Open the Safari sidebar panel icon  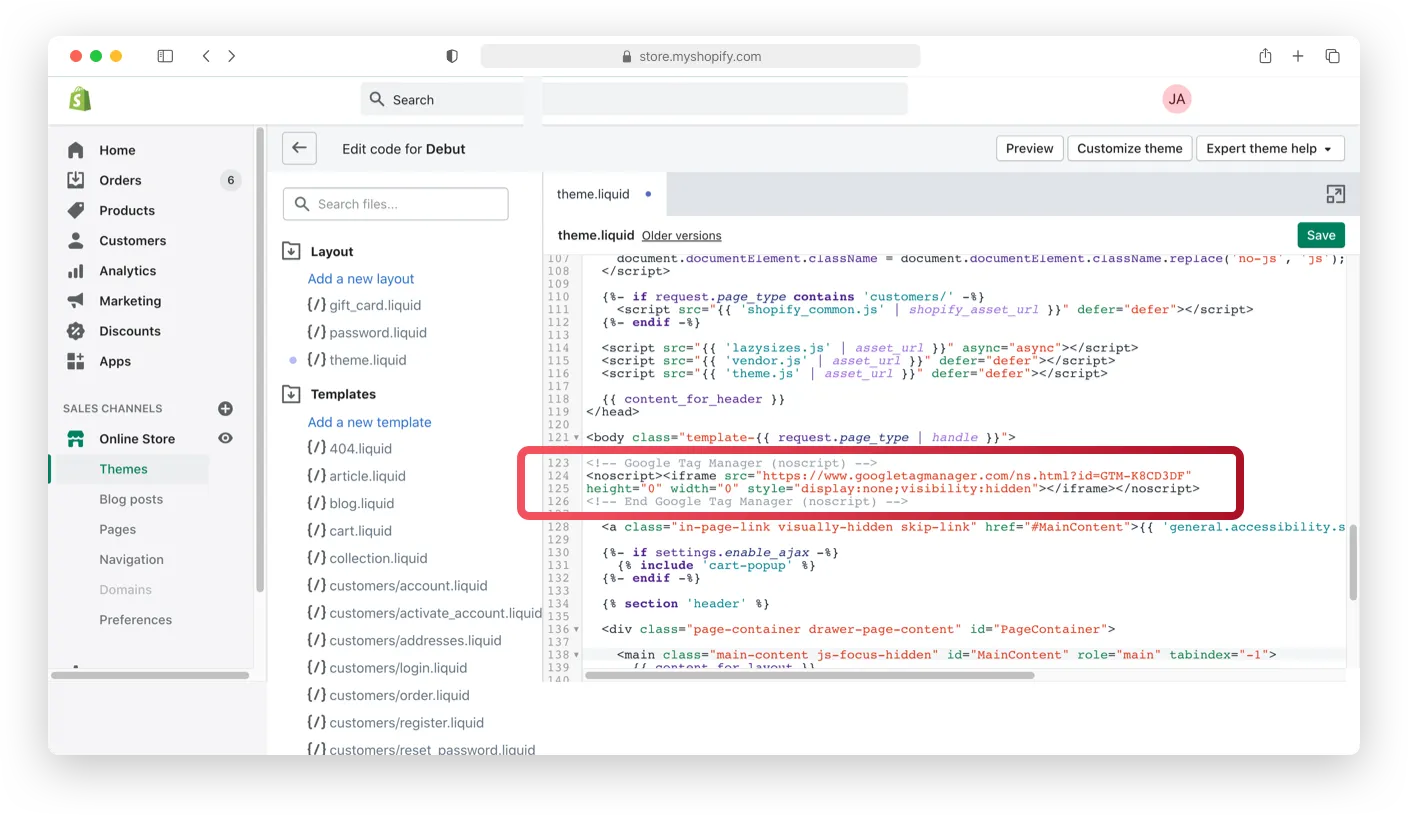click(x=166, y=56)
